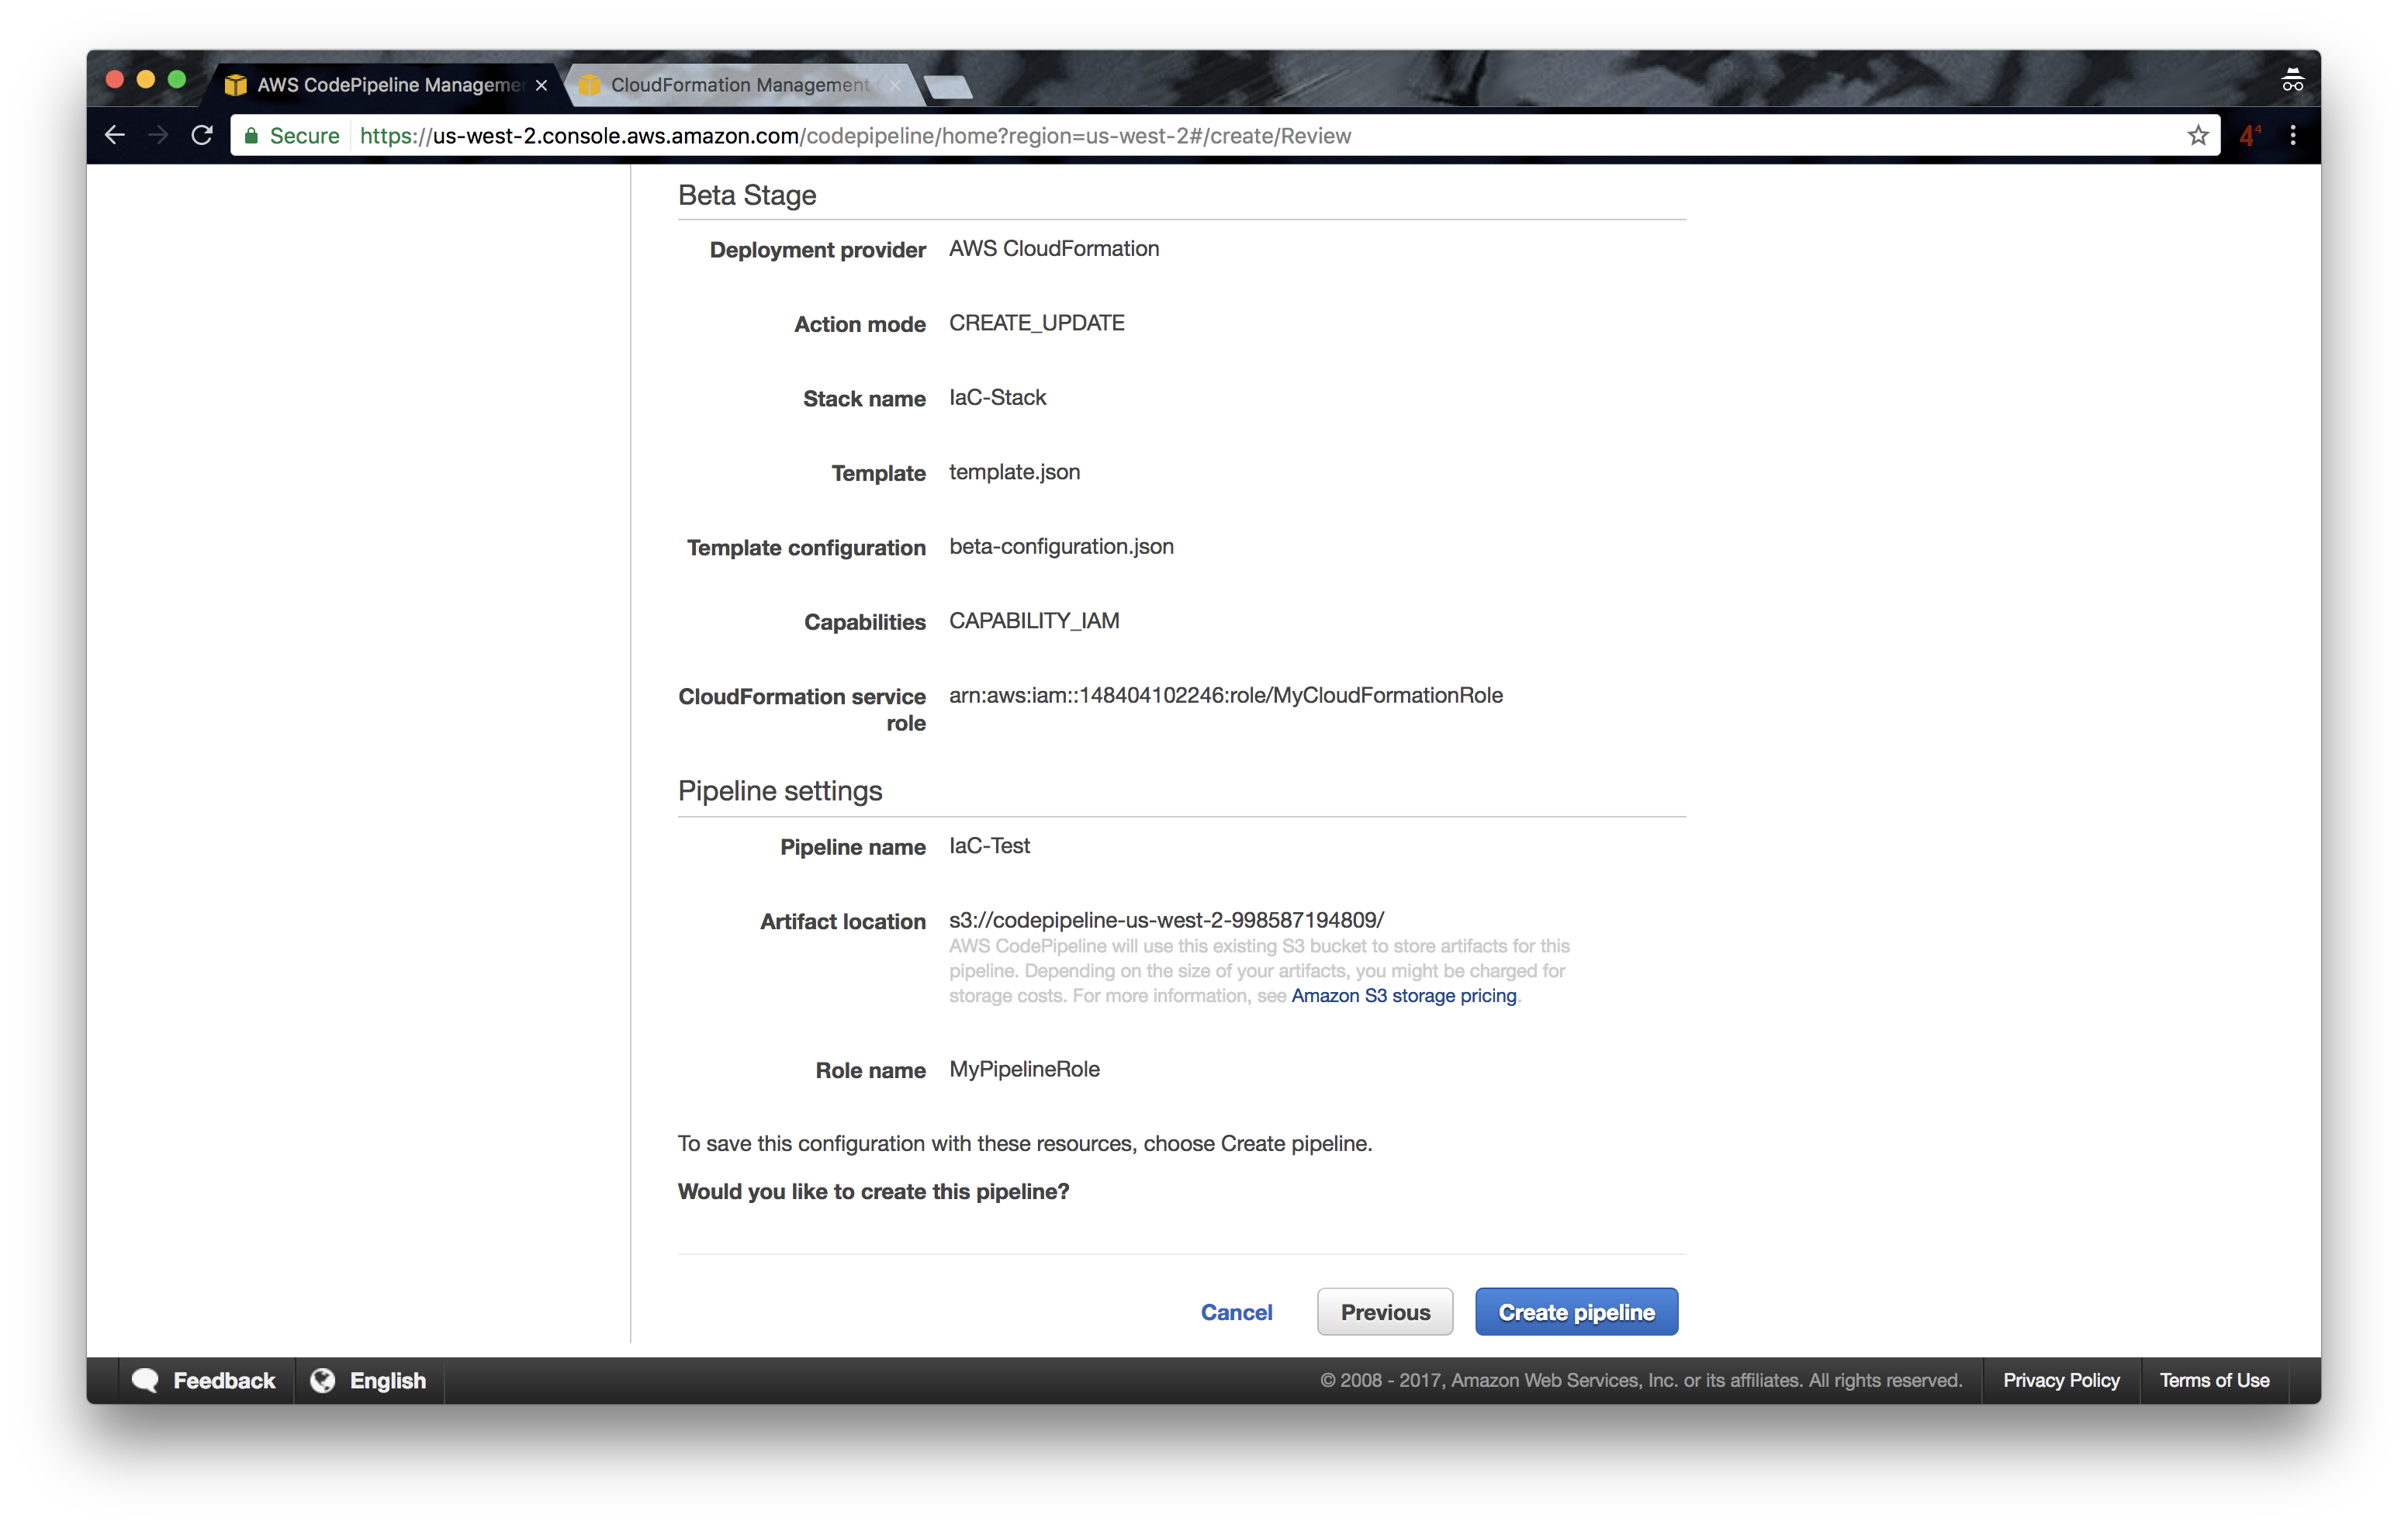Click the Cancel link
The height and width of the screenshot is (1528, 2408).
click(x=1236, y=1311)
